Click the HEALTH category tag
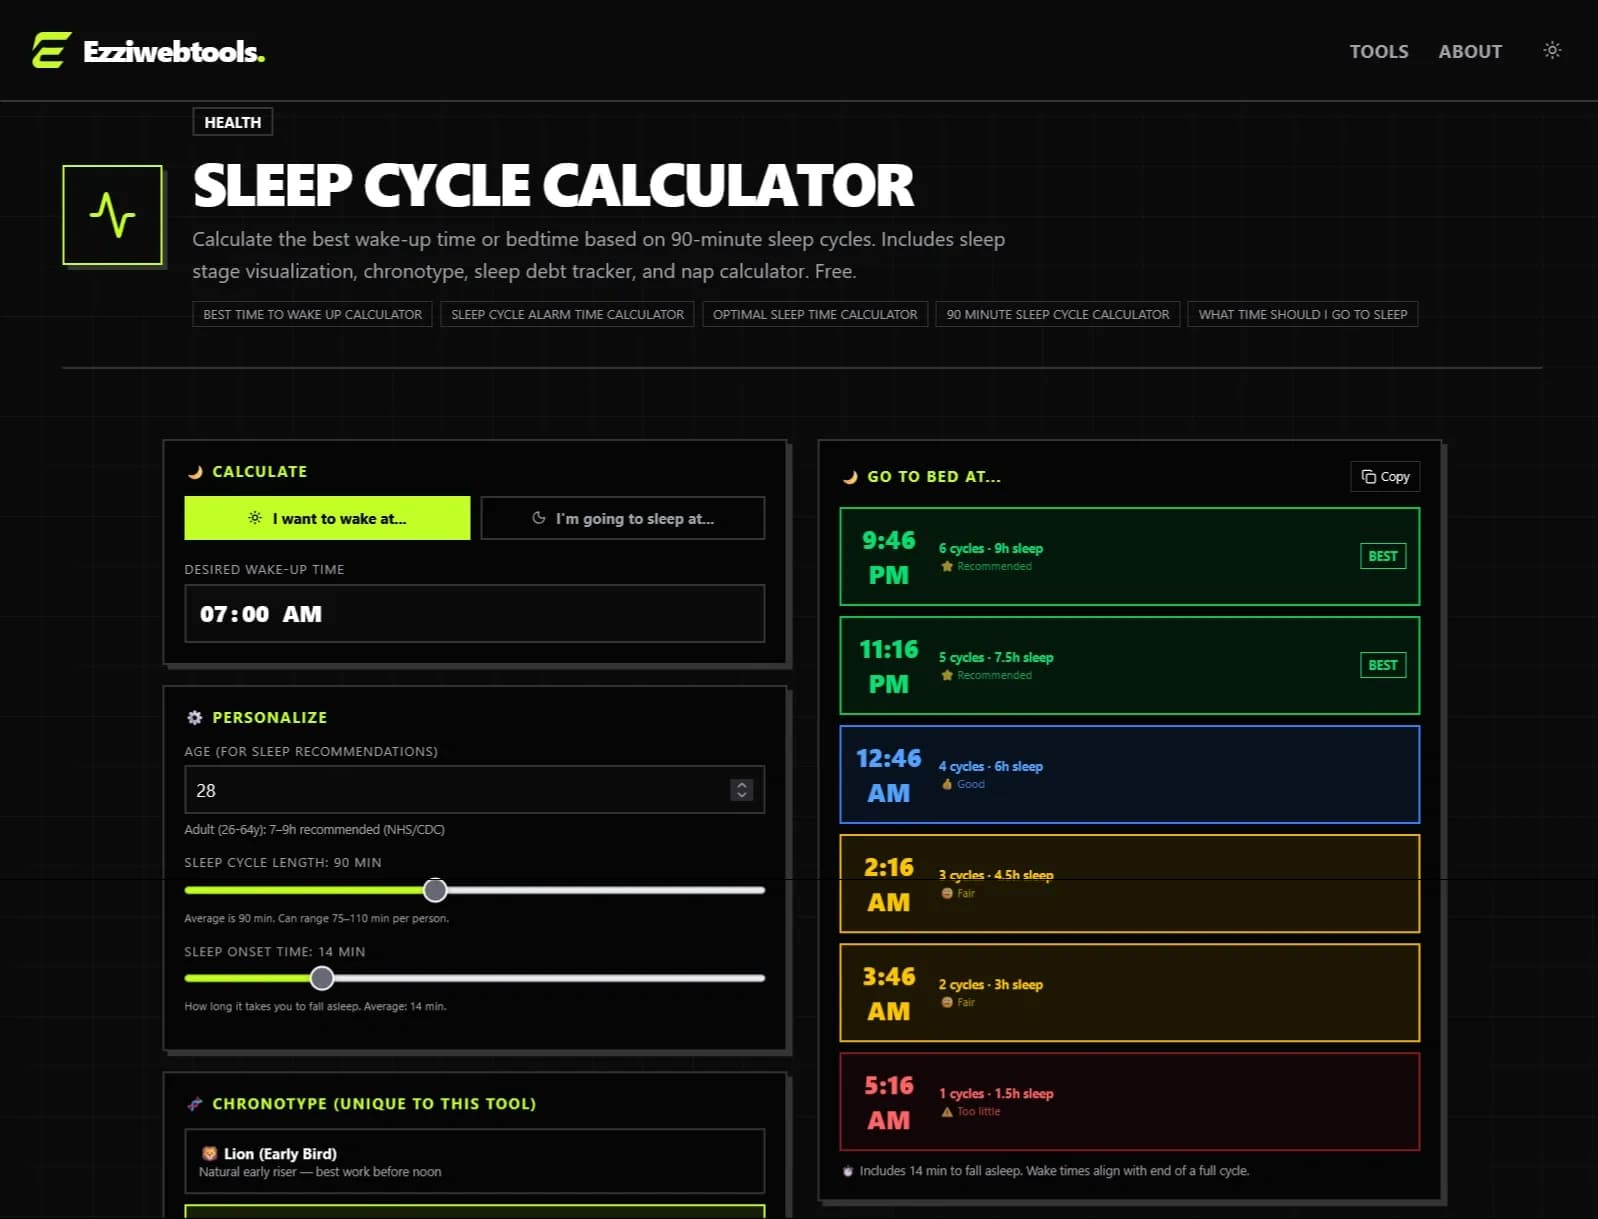 [x=233, y=122]
